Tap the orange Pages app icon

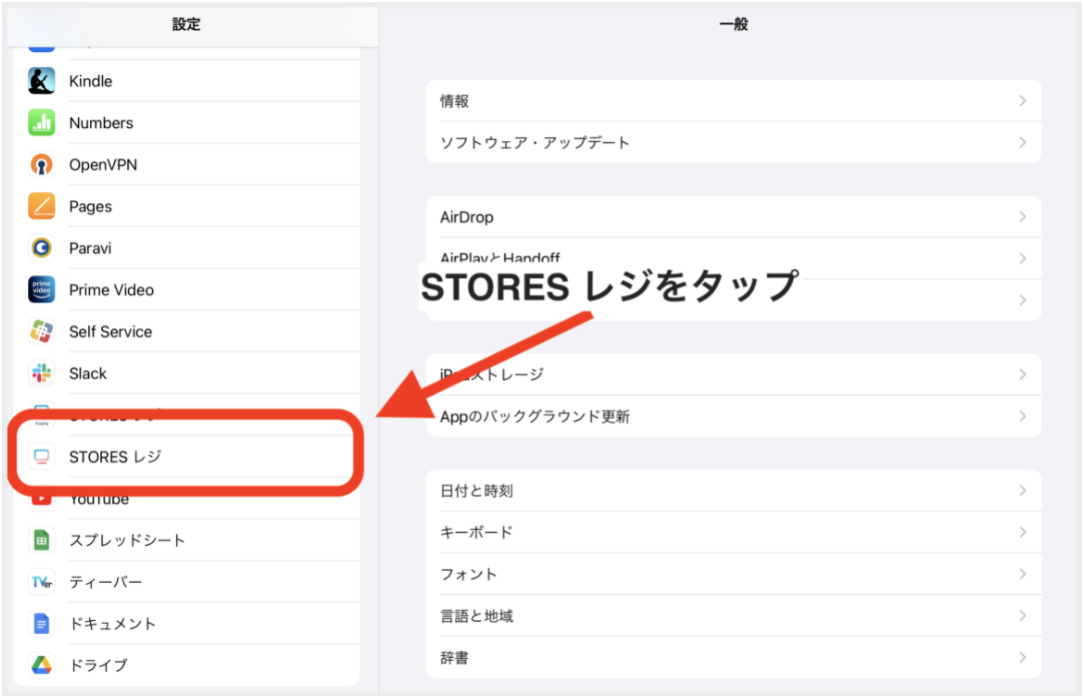pyautogui.click(x=41, y=206)
